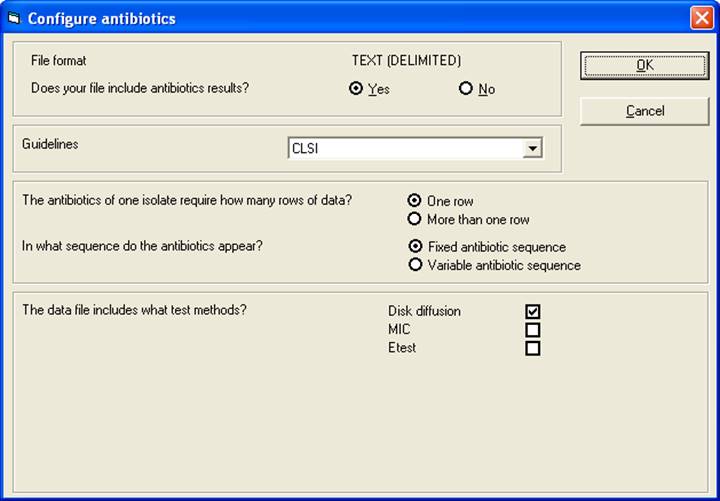Click the test methods question text
Viewport: 720px width, 501px height.
click(x=134, y=310)
